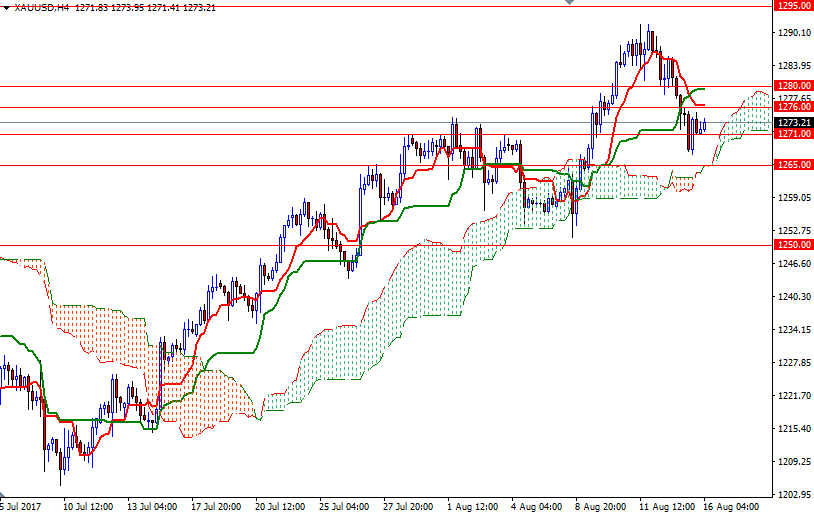The image size is (814, 514).
Task: Click the 1 Aug 12:00 time label
Action: (473, 507)
